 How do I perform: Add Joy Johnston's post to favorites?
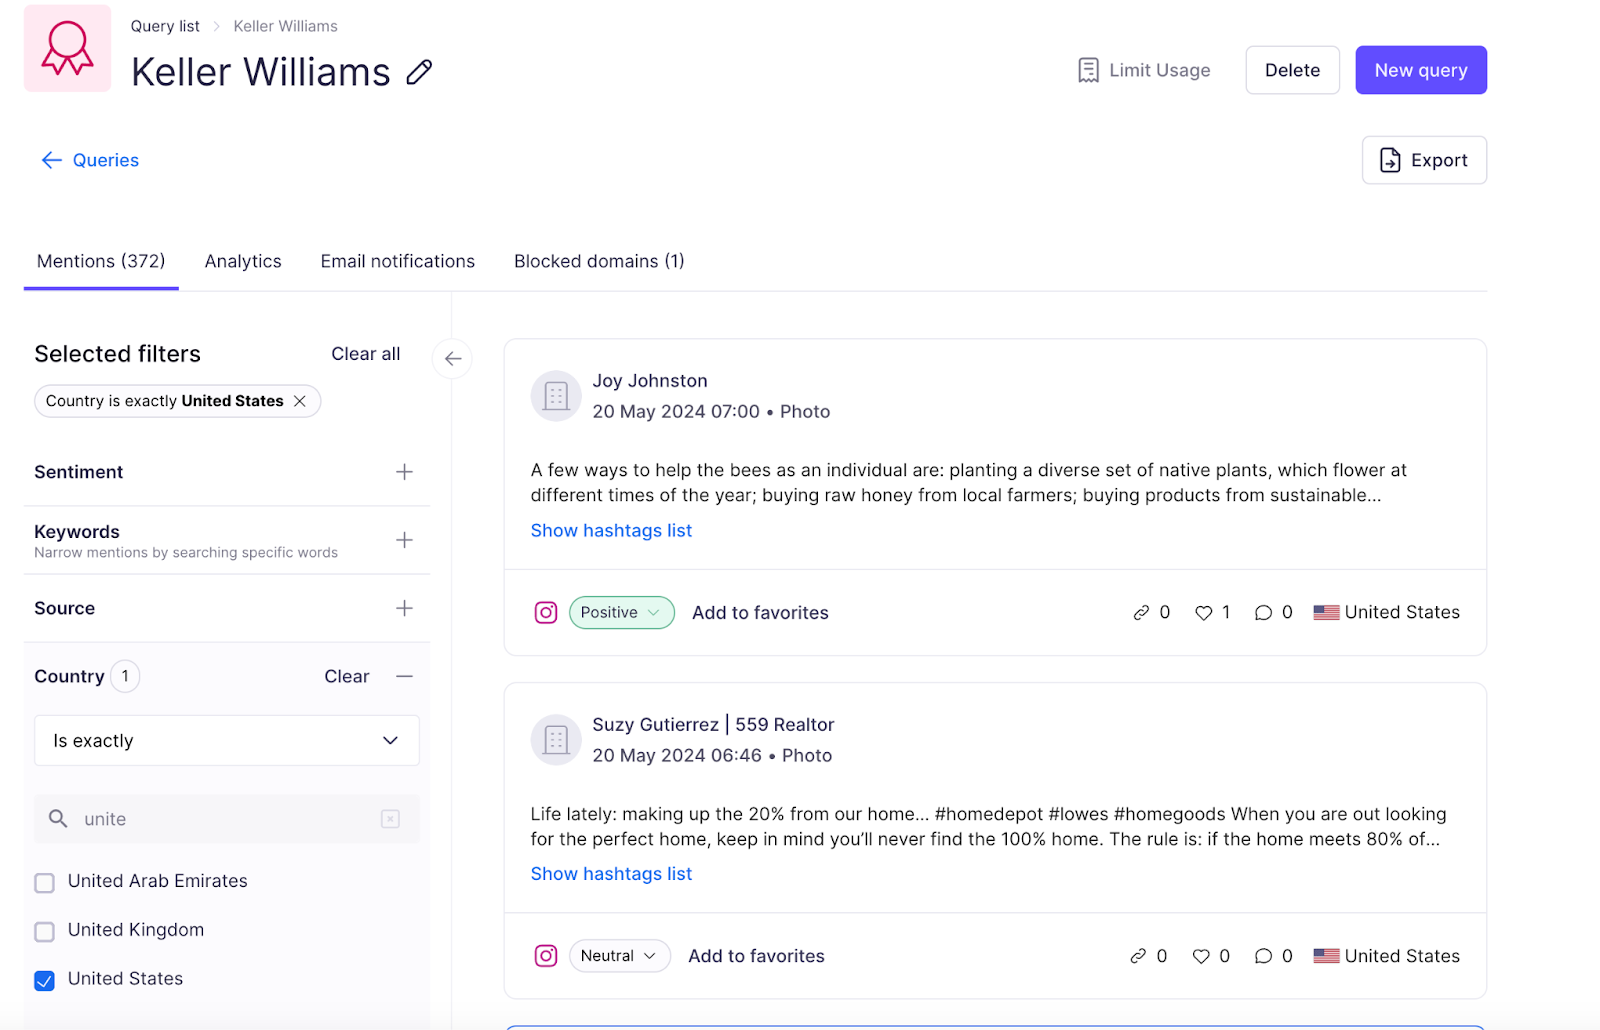pyautogui.click(x=760, y=613)
